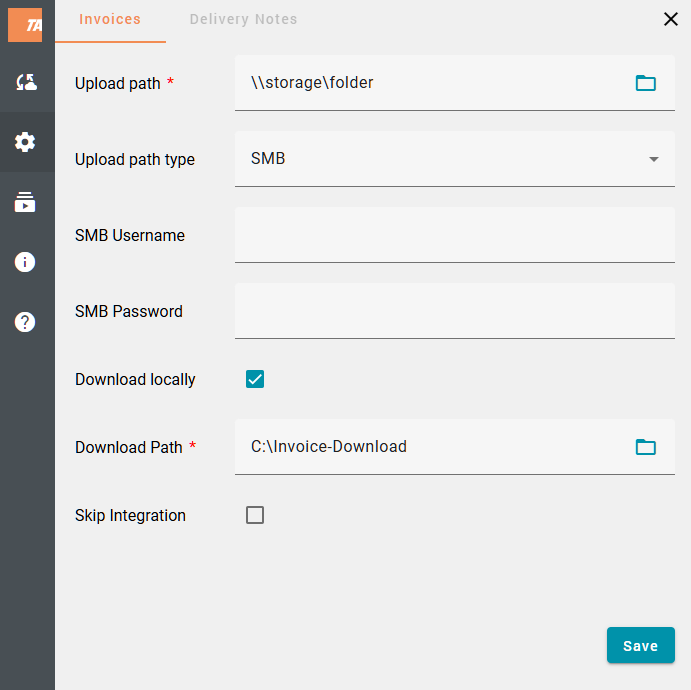Screen dimensions: 691x690
Task: Close the settings dialog with X
Action: [671, 19]
